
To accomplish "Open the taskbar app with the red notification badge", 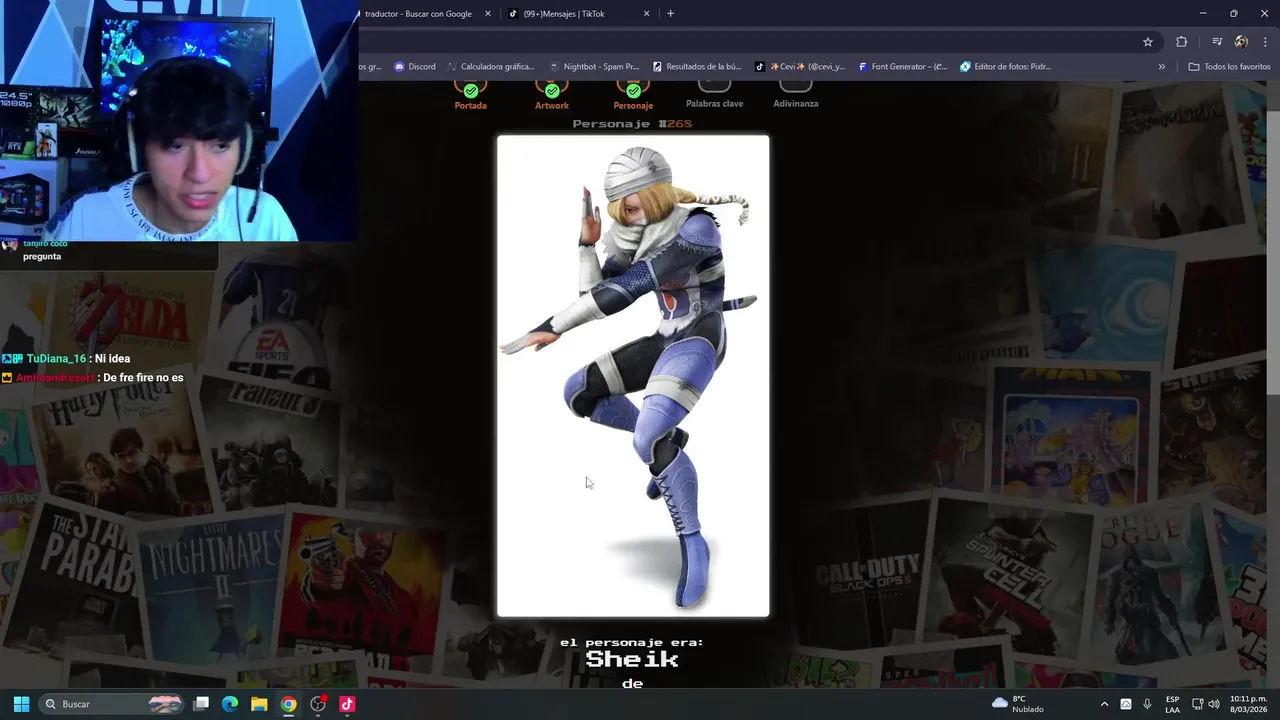I will (x=318, y=704).
